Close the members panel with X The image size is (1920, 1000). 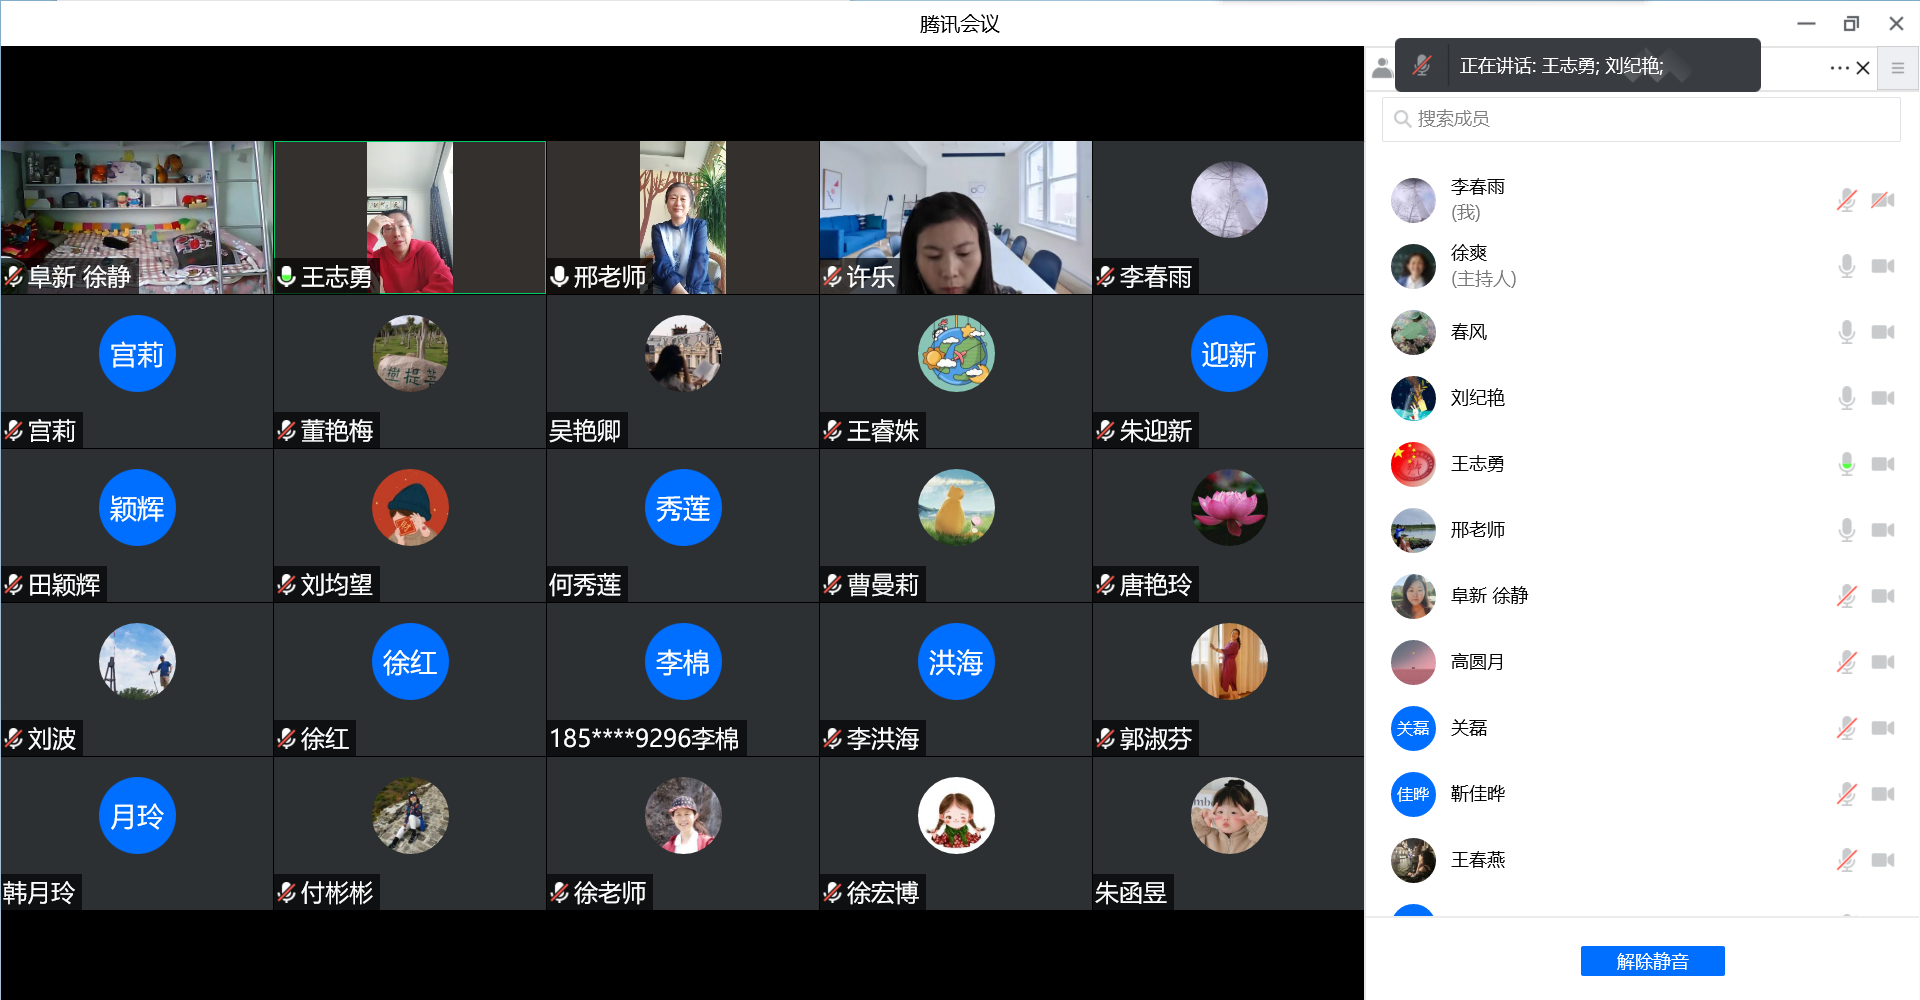tap(1863, 68)
